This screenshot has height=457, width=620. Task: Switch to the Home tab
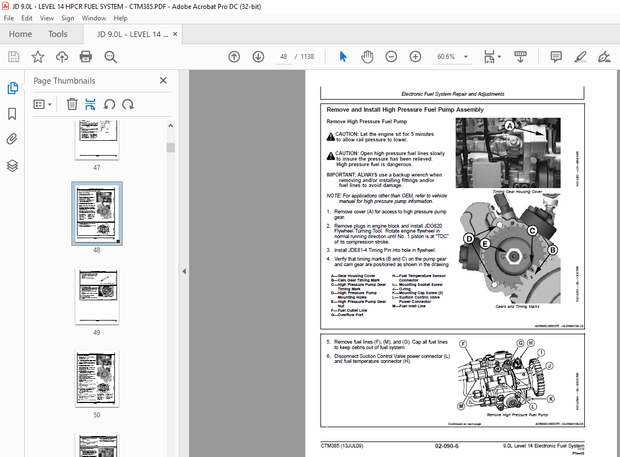point(20,34)
